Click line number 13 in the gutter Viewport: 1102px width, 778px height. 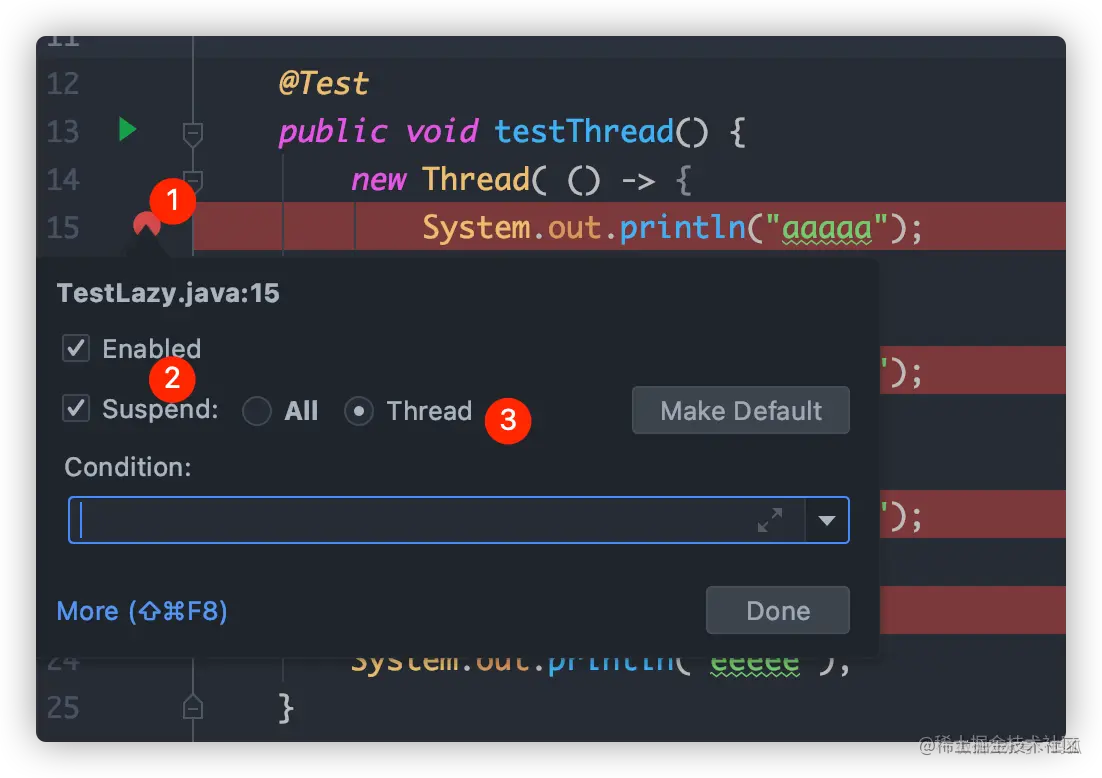click(63, 131)
